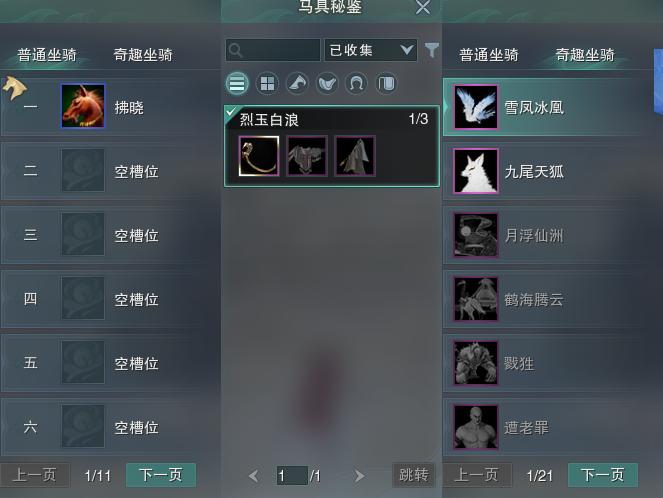Select the list view filter icon
This screenshot has width=663, height=498.
click(x=237, y=83)
